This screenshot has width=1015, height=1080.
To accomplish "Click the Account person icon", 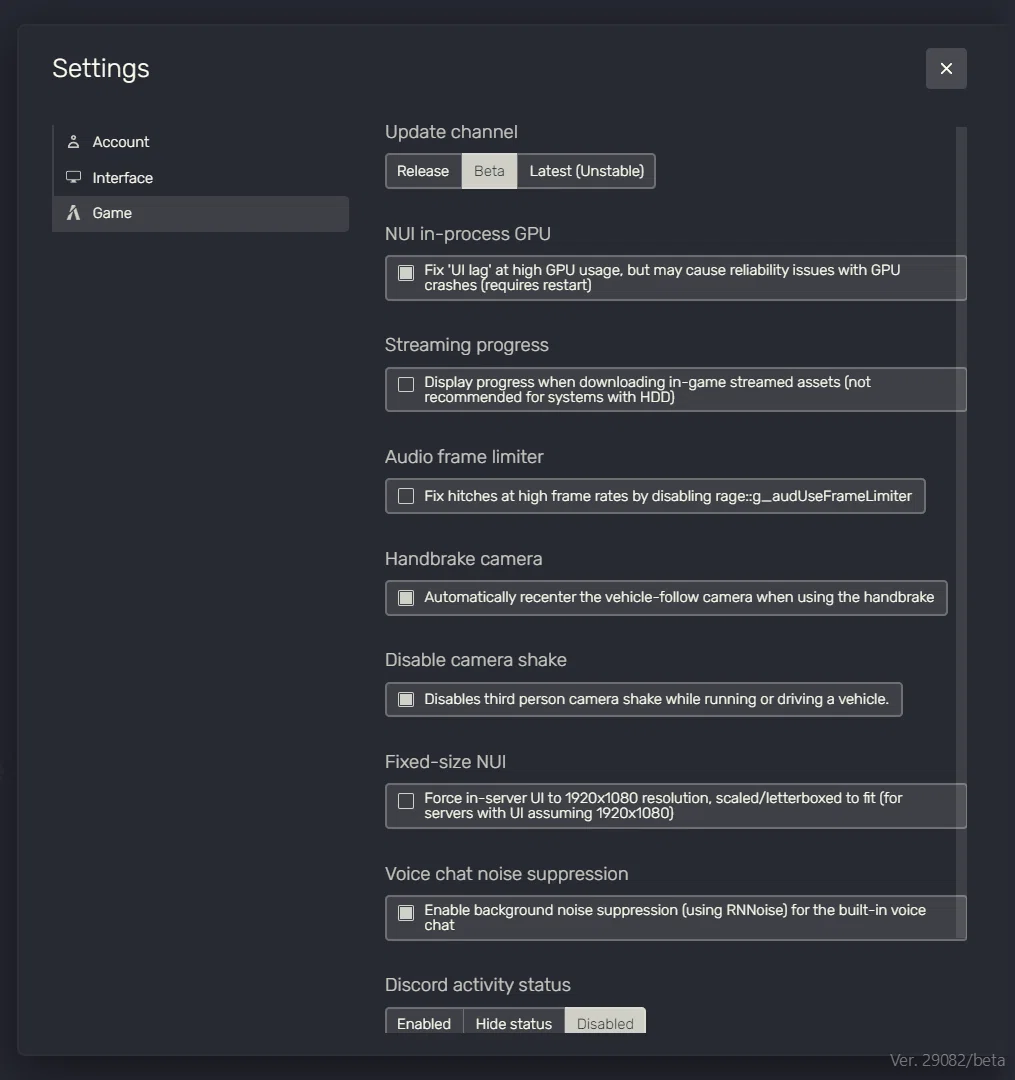I will click(73, 142).
